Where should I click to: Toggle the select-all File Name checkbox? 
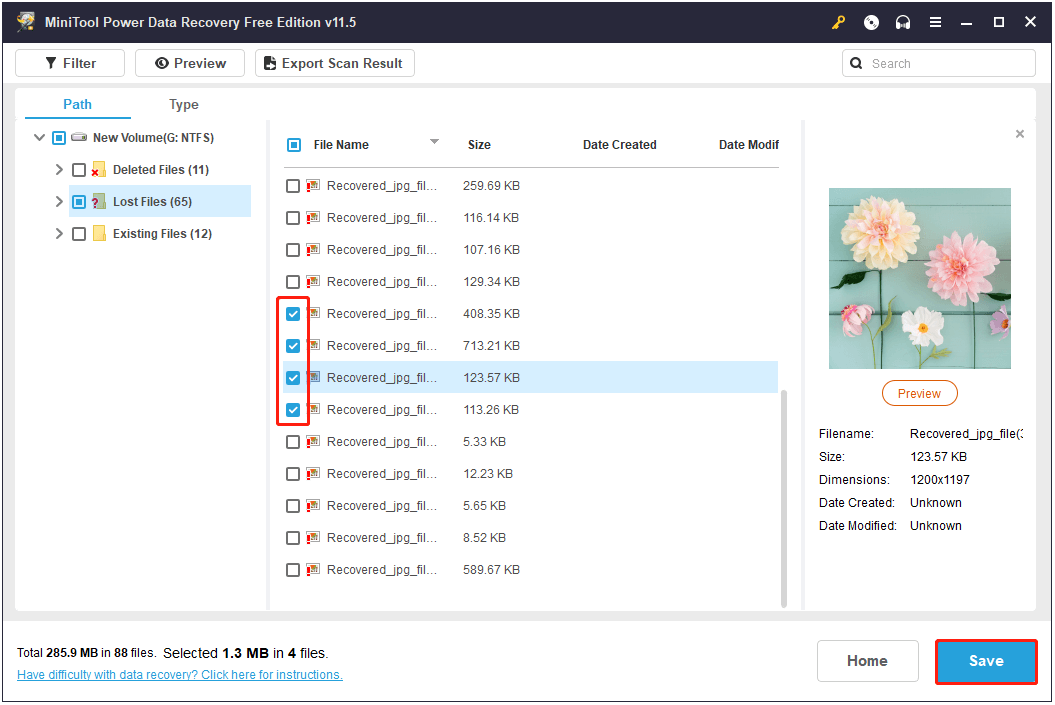(294, 145)
